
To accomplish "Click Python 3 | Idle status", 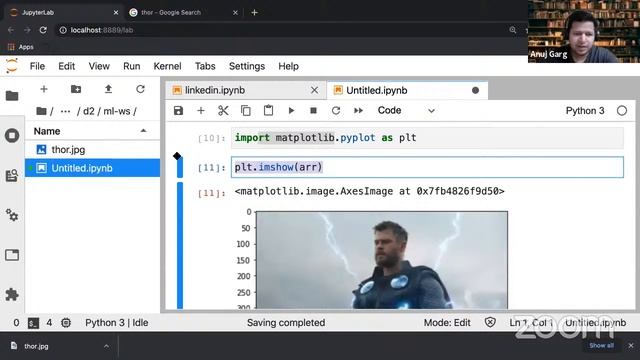I will (x=117, y=323).
